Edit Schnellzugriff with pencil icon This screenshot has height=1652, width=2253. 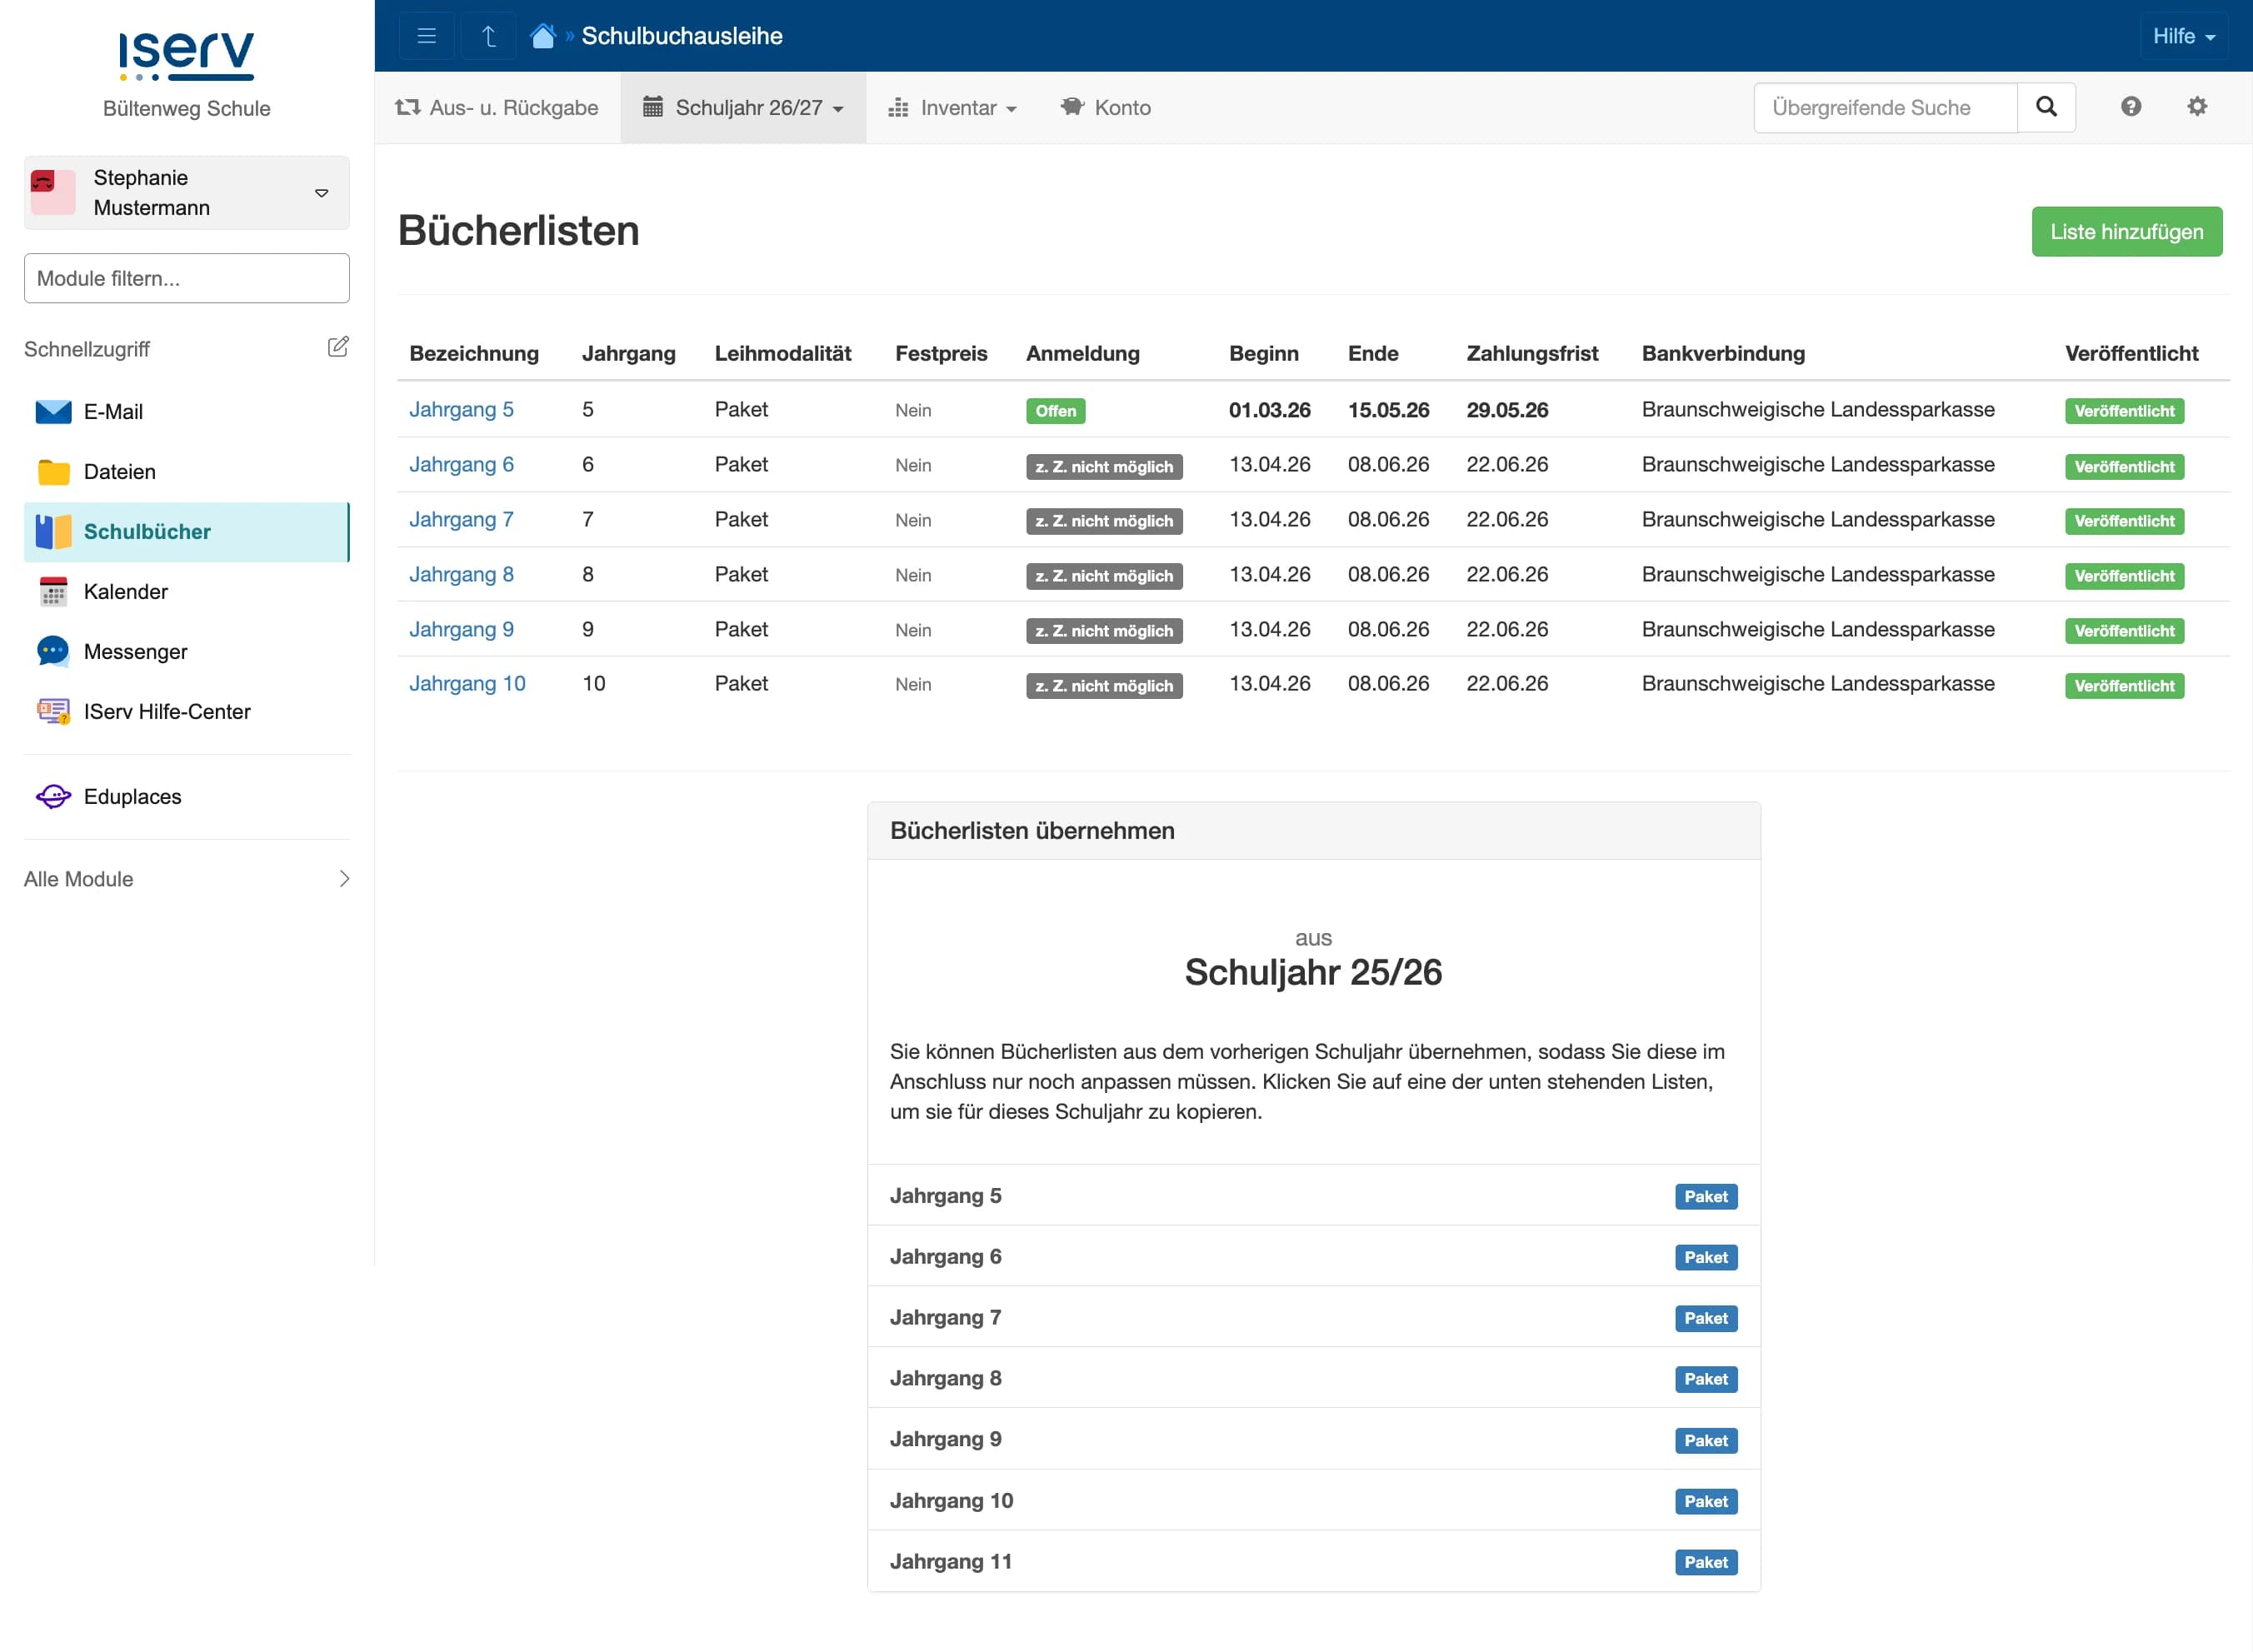338,347
